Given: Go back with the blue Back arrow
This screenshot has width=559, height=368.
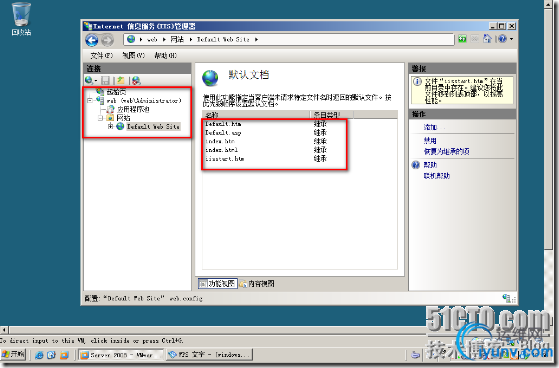Looking at the screenshot, I should click(92, 40).
